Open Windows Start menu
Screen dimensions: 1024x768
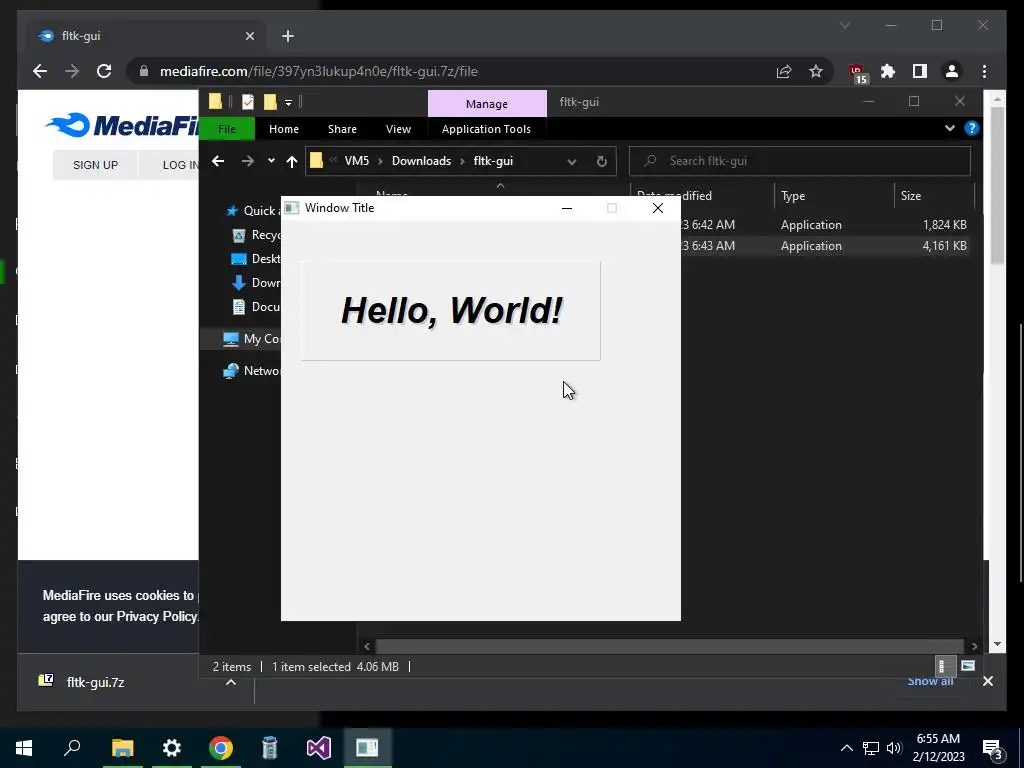pos(24,748)
